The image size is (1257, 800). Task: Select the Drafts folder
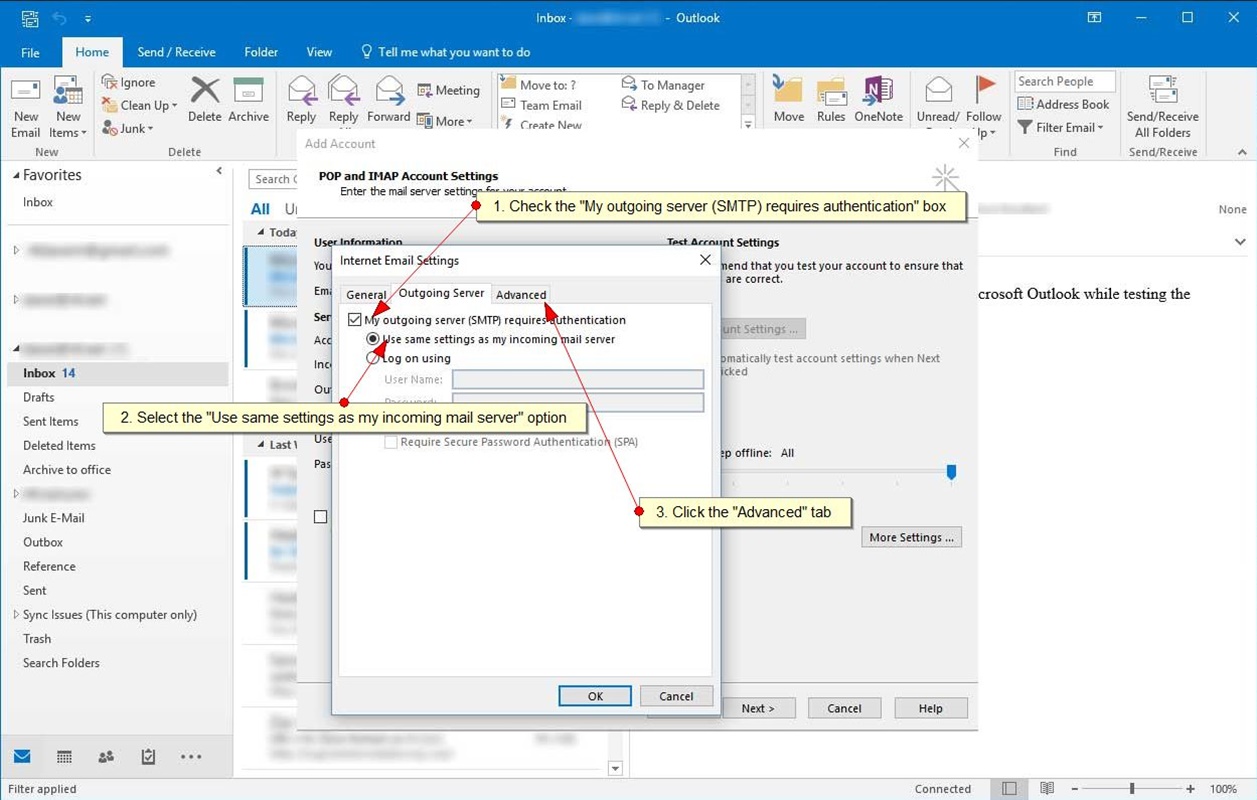click(x=39, y=397)
